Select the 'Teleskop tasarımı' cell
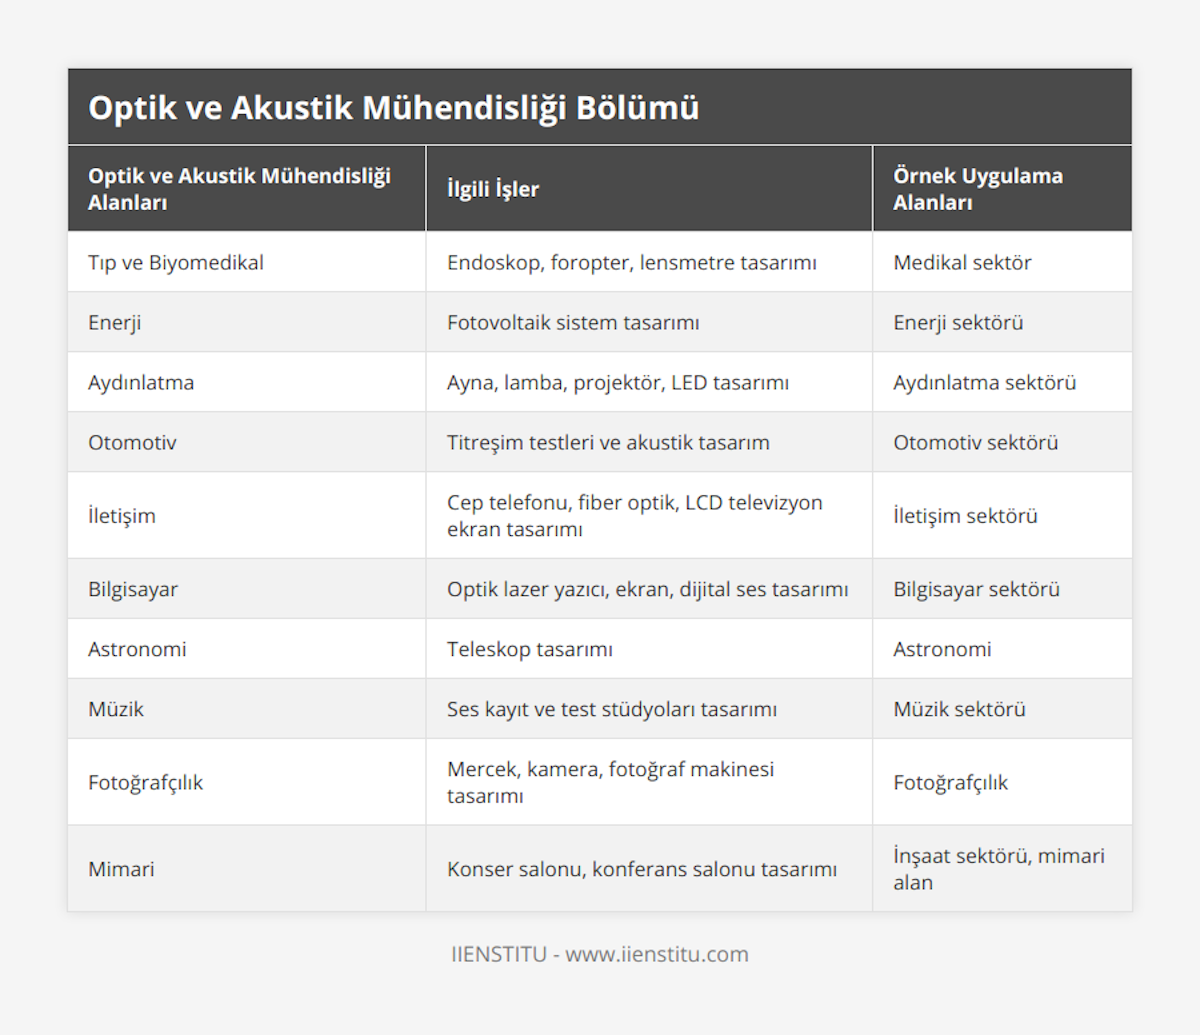This screenshot has height=1035, width=1200. pyautogui.click(x=530, y=650)
